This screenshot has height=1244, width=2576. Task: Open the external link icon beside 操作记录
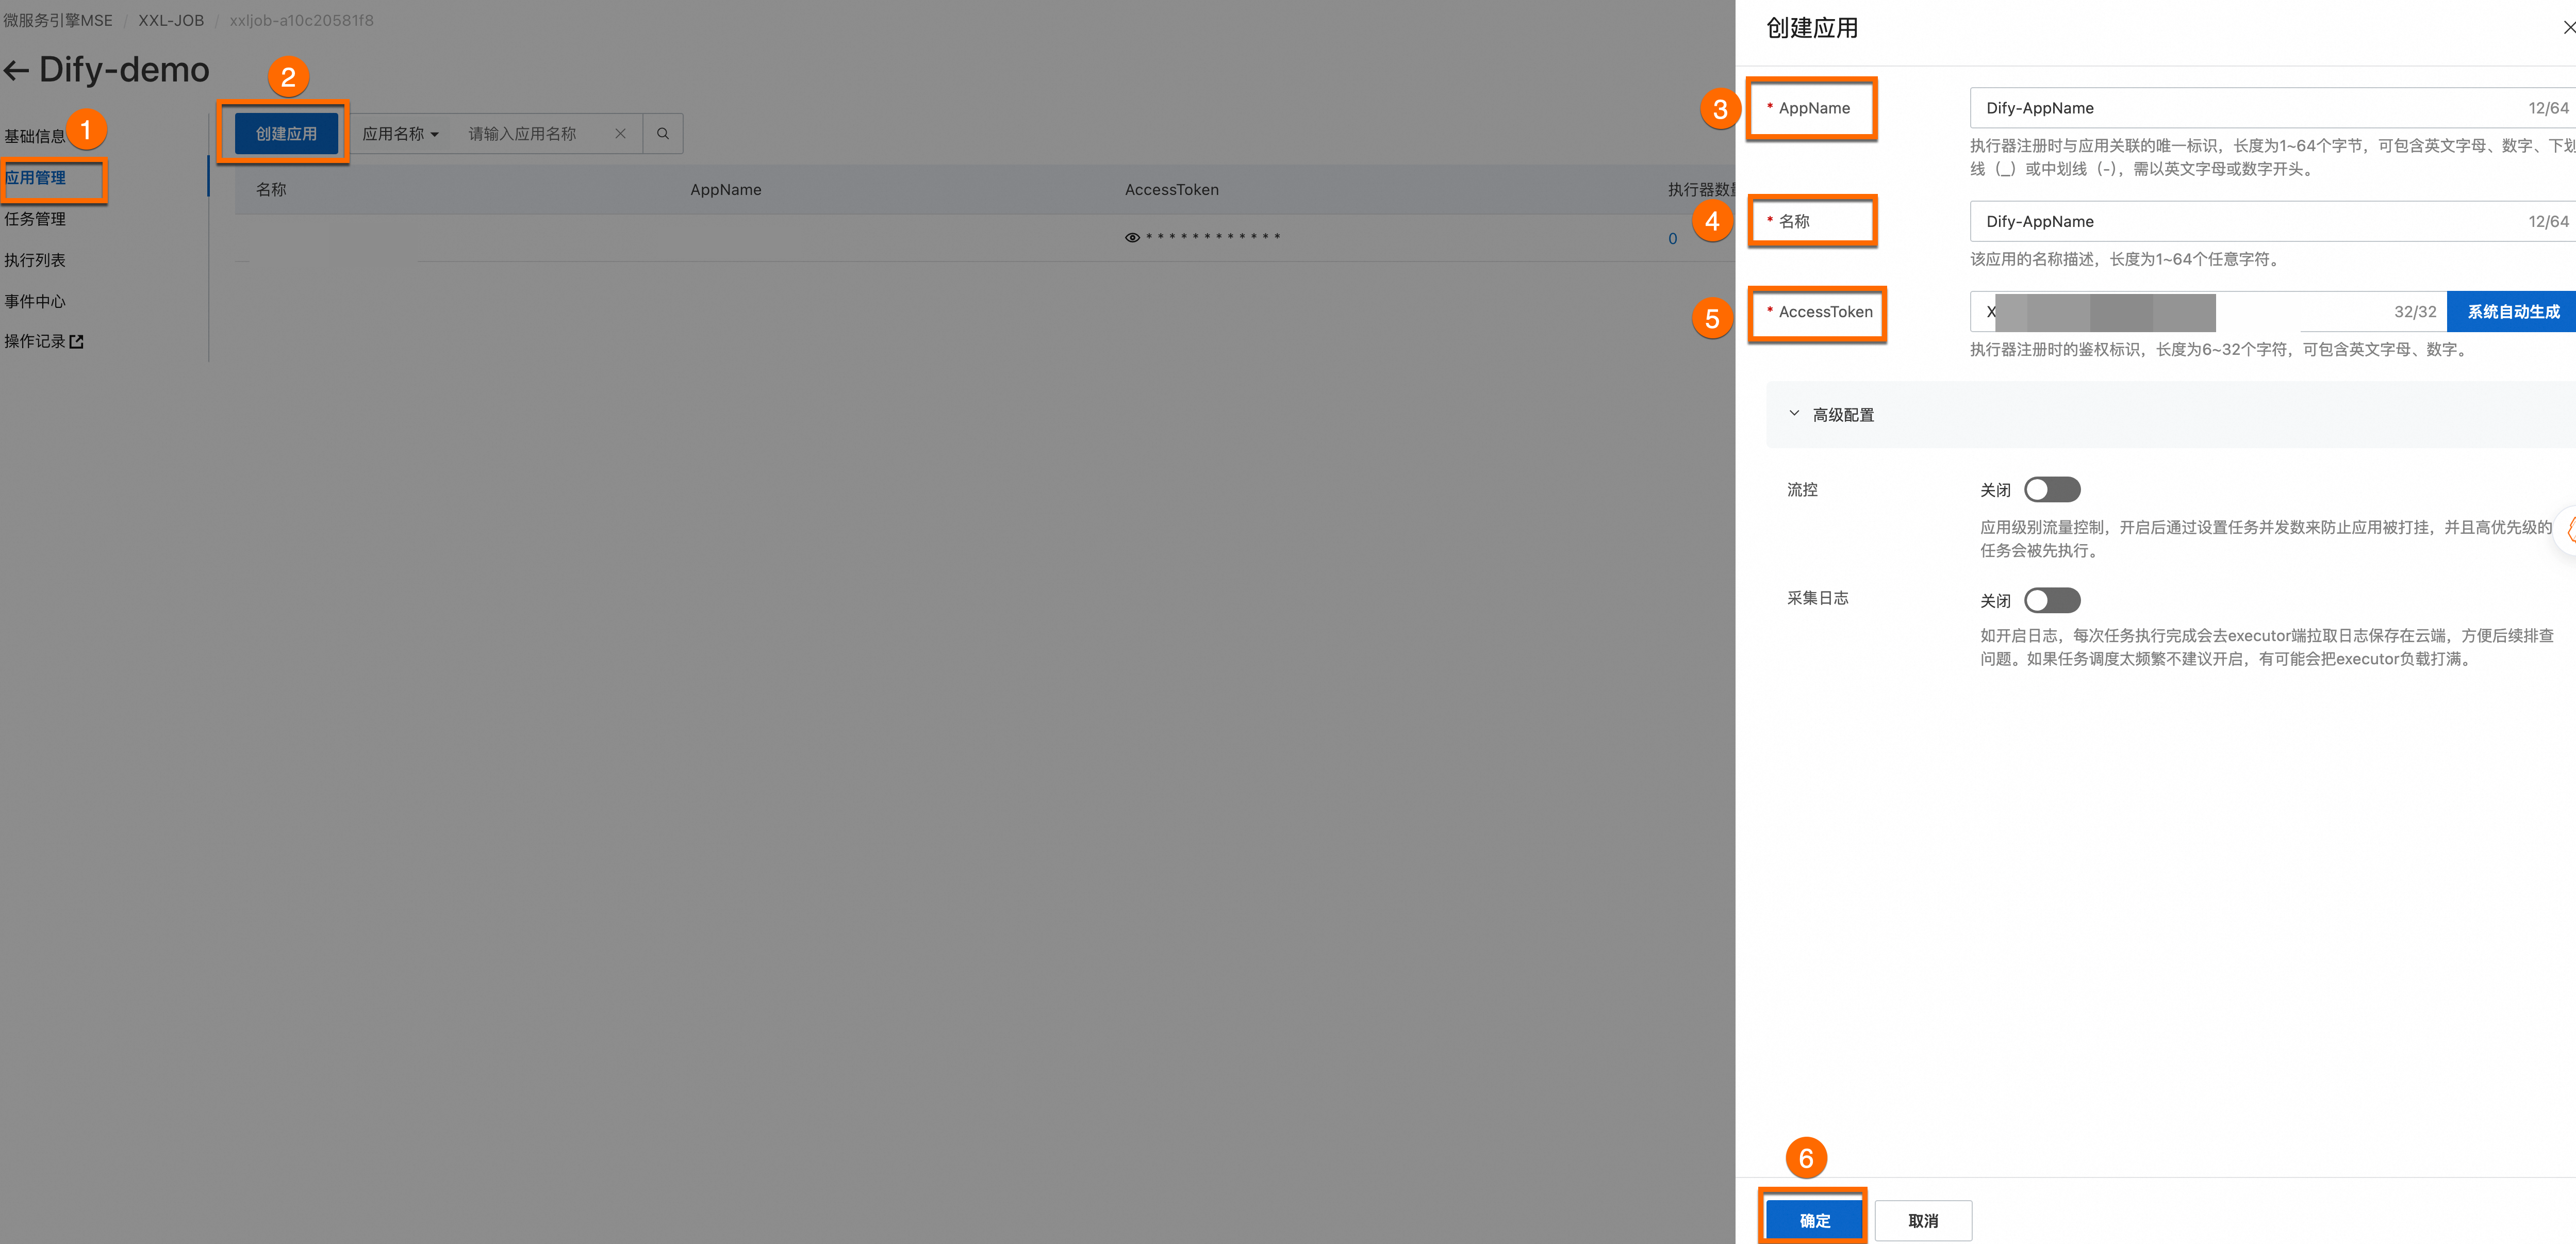pyautogui.click(x=77, y=342)
